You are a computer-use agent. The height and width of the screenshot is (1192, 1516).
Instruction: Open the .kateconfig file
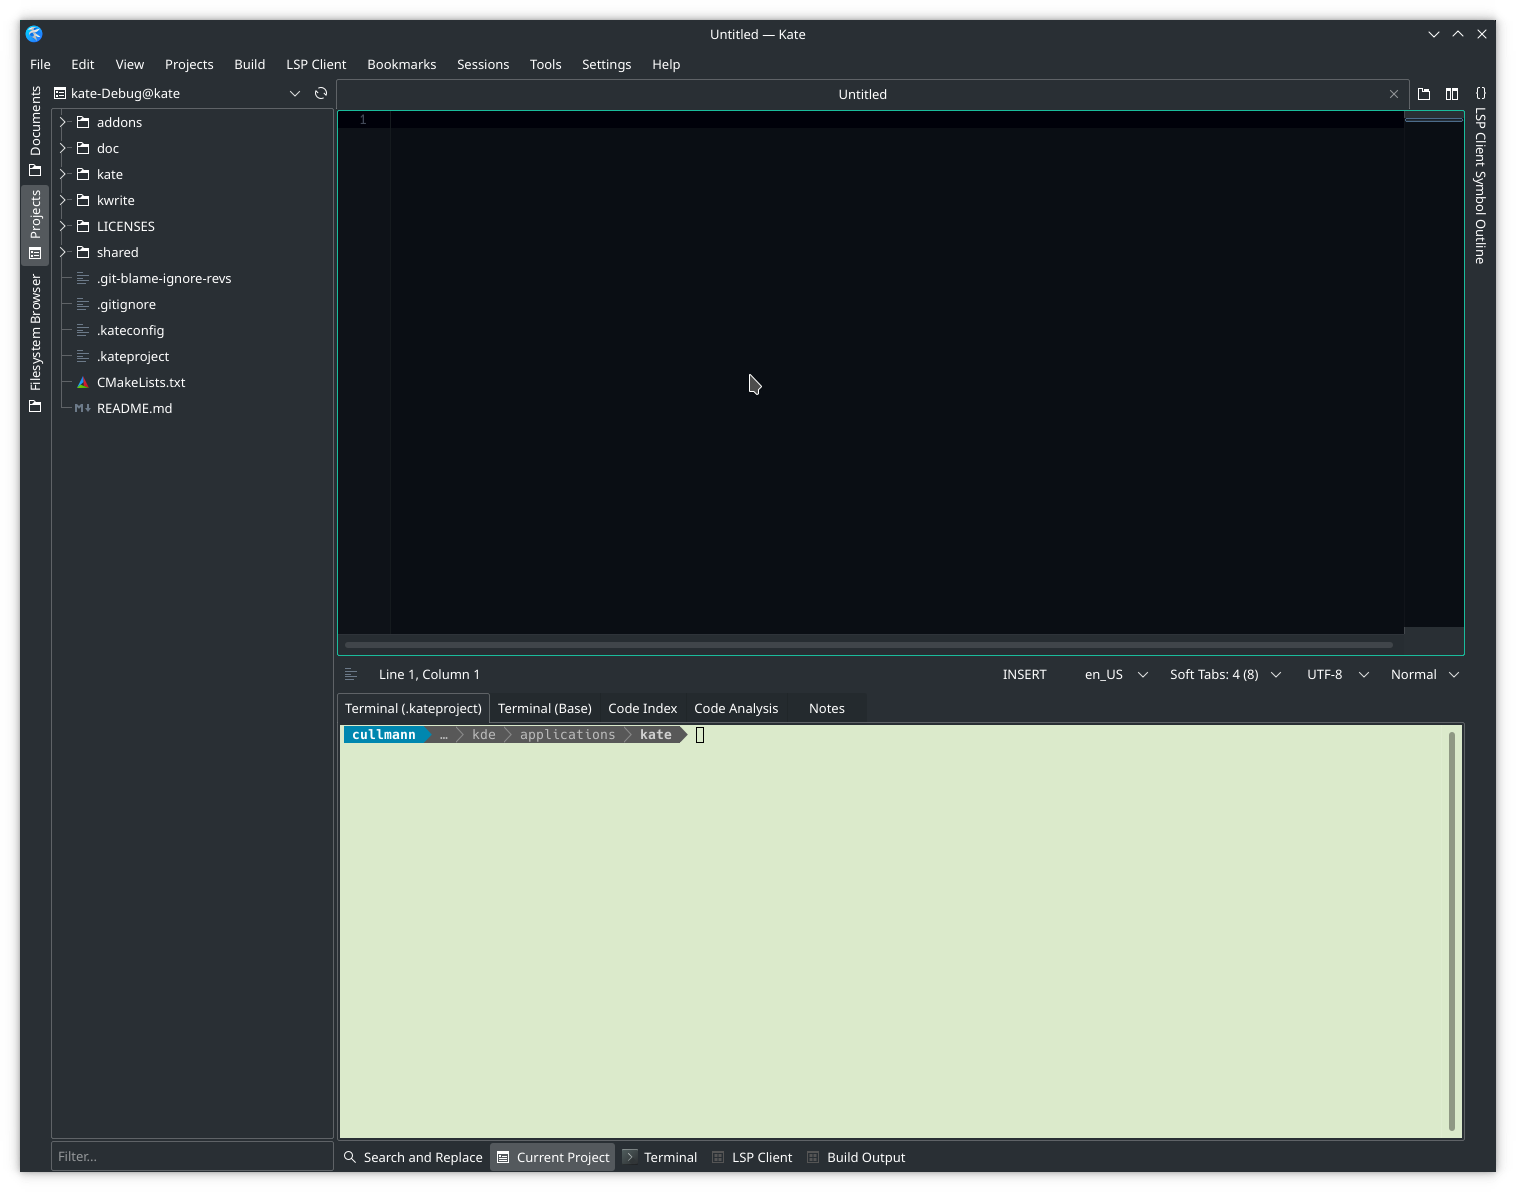tap(130, 330)
